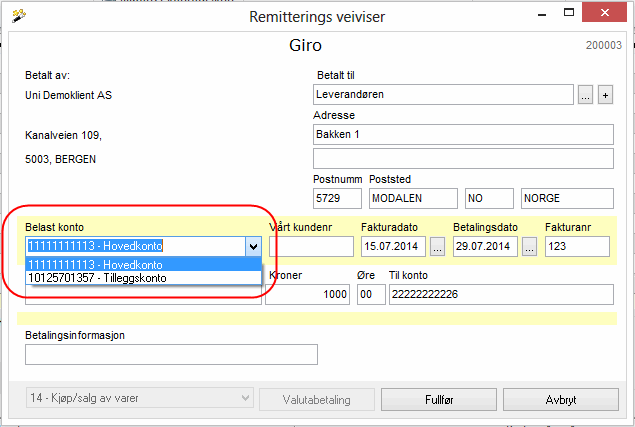Image resolution: width=635 pixels, height=427 pixels.
Task: Open the Betalingsdato date picker button
Action: [x=529, y=246]
